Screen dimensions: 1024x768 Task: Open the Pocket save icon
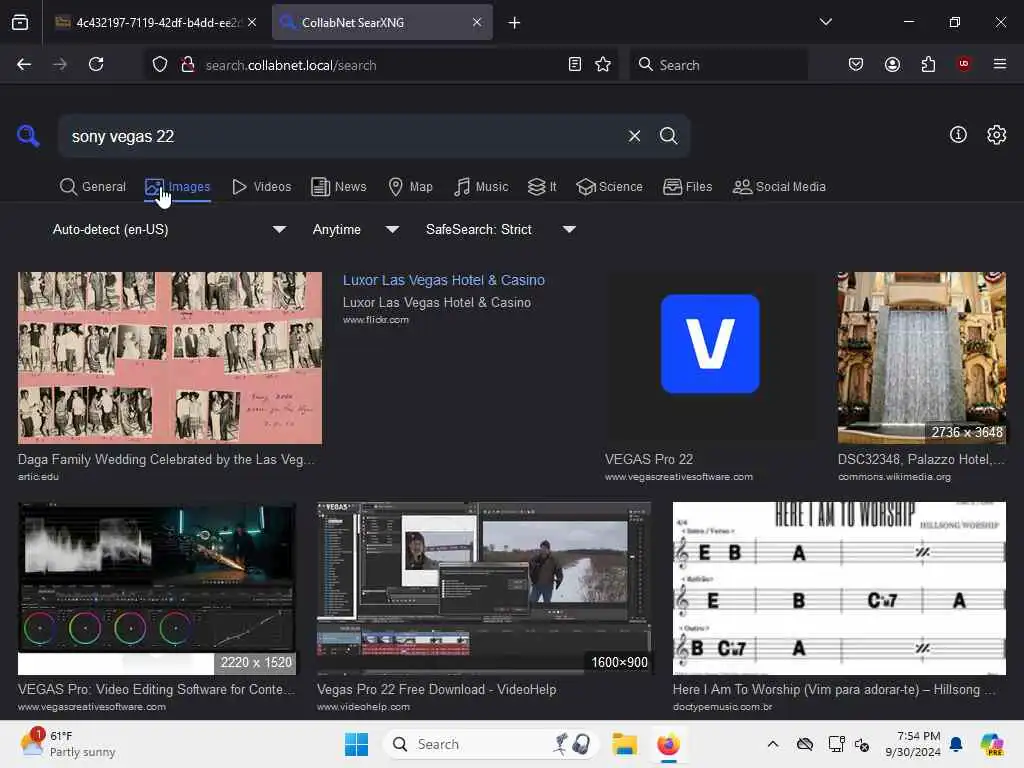click(856, 64)
